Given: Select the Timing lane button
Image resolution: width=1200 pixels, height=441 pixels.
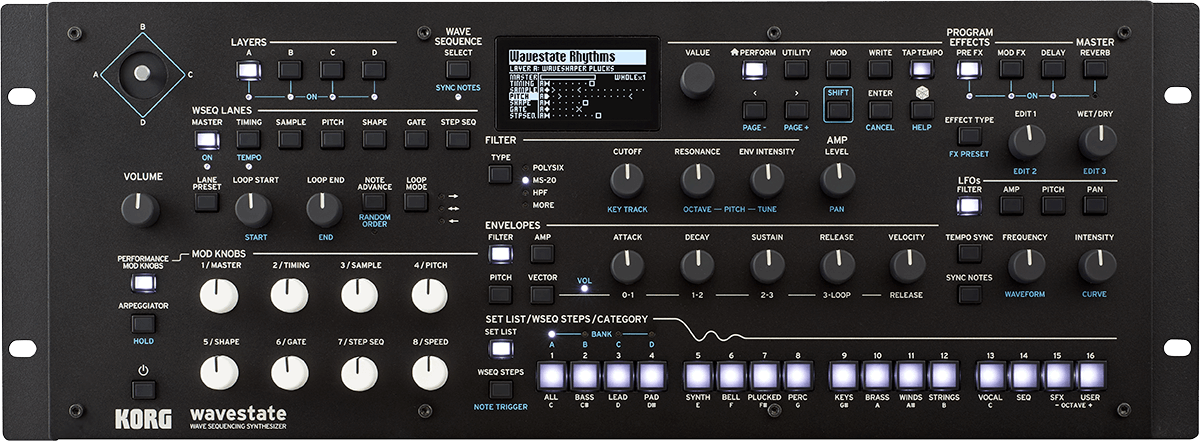Looking at the screenshot, I should click(249, 139).
